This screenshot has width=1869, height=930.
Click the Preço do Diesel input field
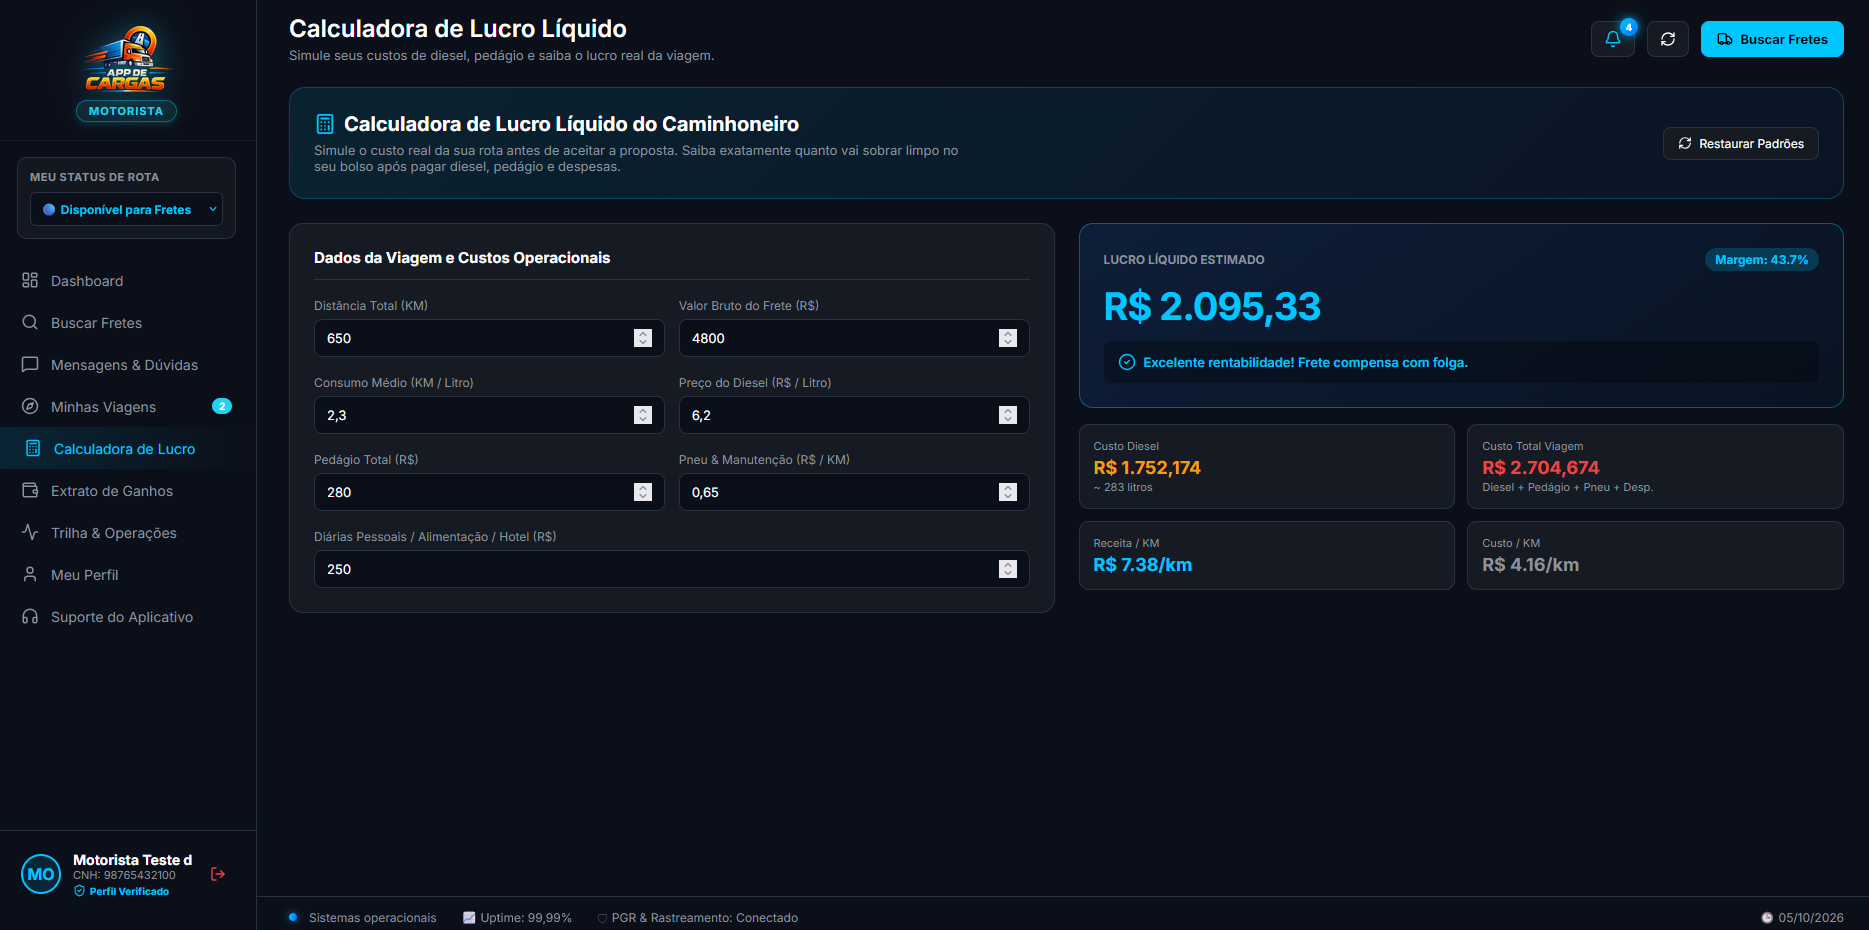pos(854,415)
